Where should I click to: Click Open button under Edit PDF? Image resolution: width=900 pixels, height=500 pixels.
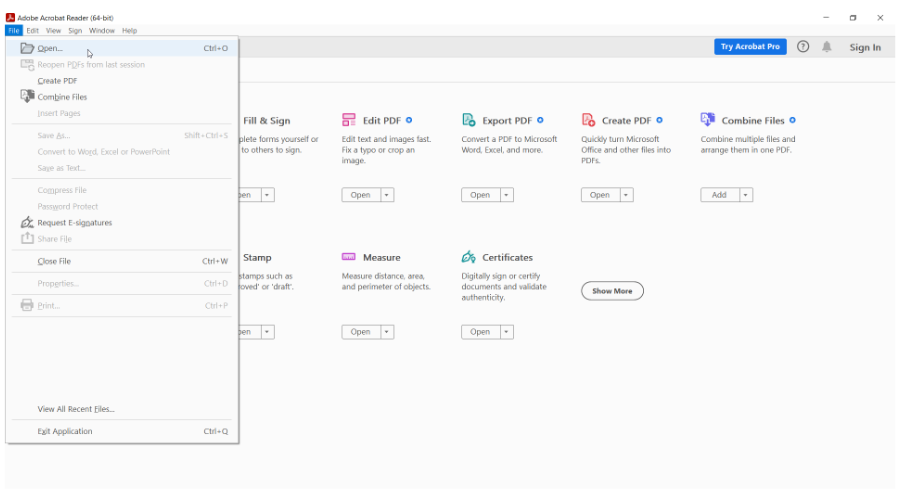click(x=361, y=195)
